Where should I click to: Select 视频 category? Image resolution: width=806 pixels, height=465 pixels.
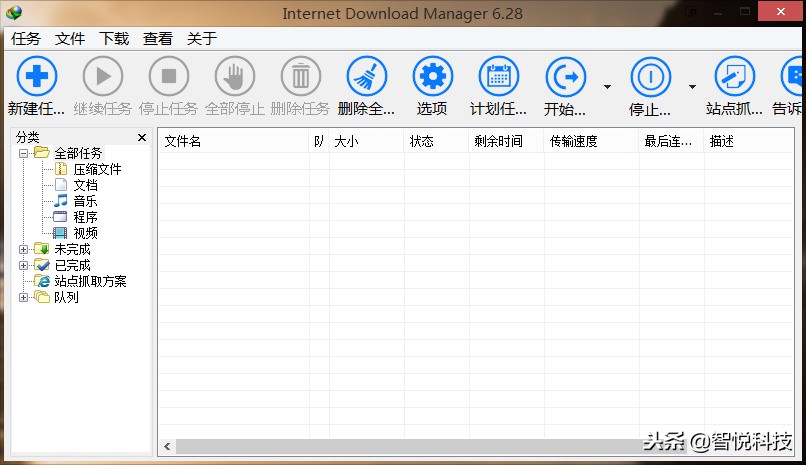[x=85, y=233]
